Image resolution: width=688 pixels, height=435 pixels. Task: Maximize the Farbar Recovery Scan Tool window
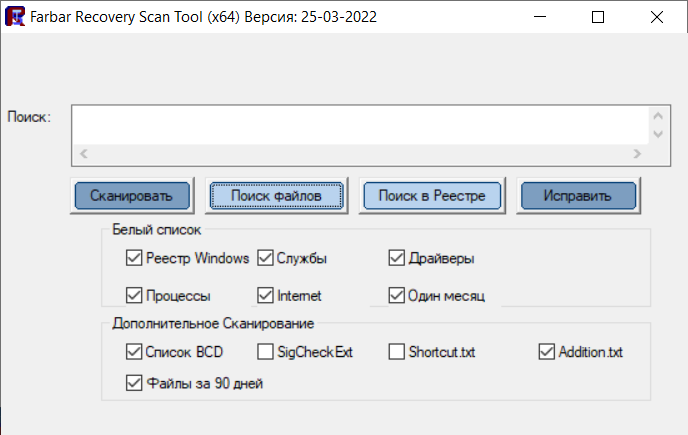(598, 17)
